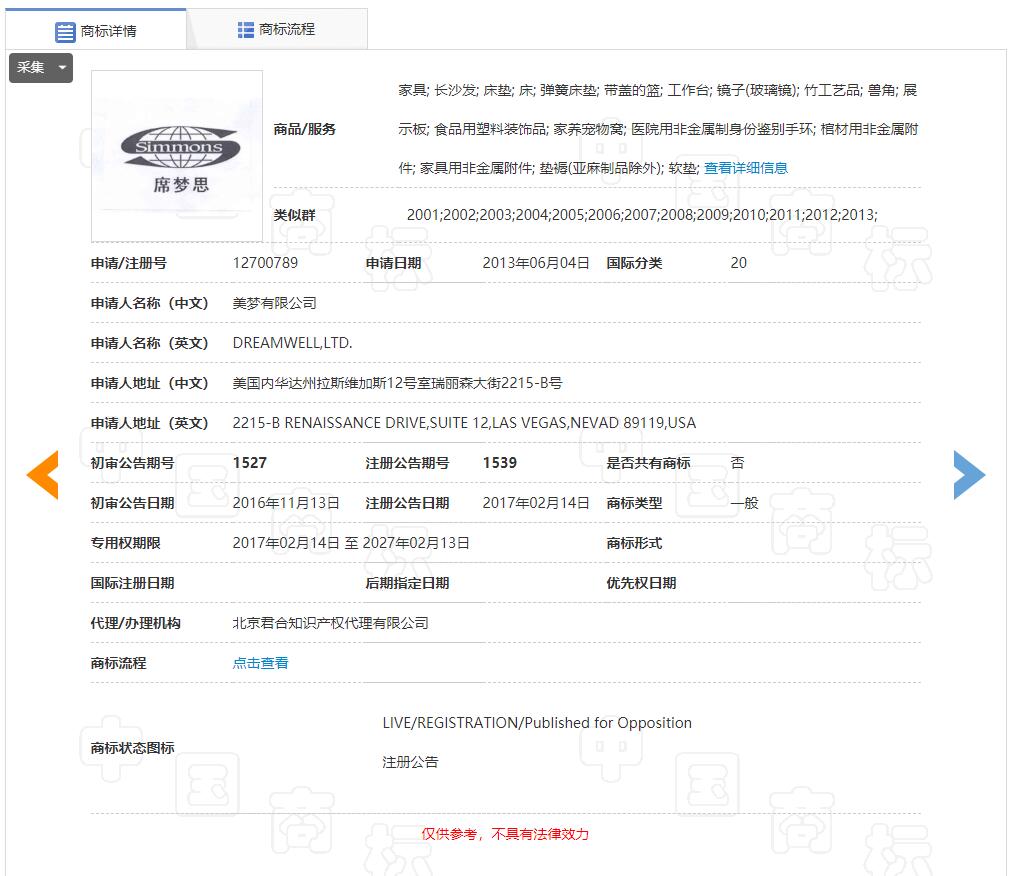
Task: Select application date 2013年06月04日
Action: tap(535, 263)
